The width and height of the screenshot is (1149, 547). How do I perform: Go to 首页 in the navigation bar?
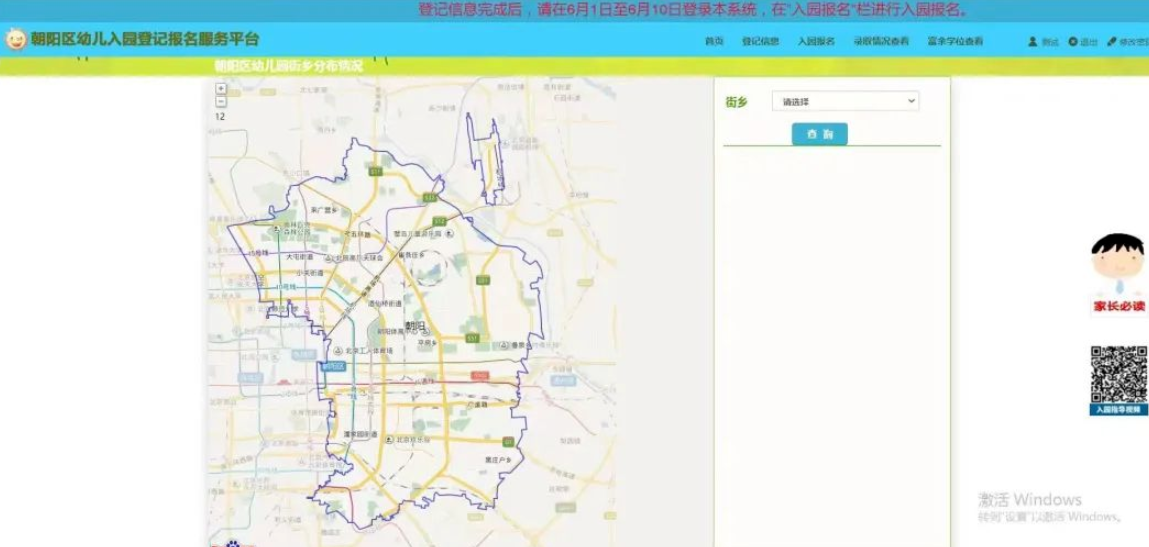pos(714,42)
